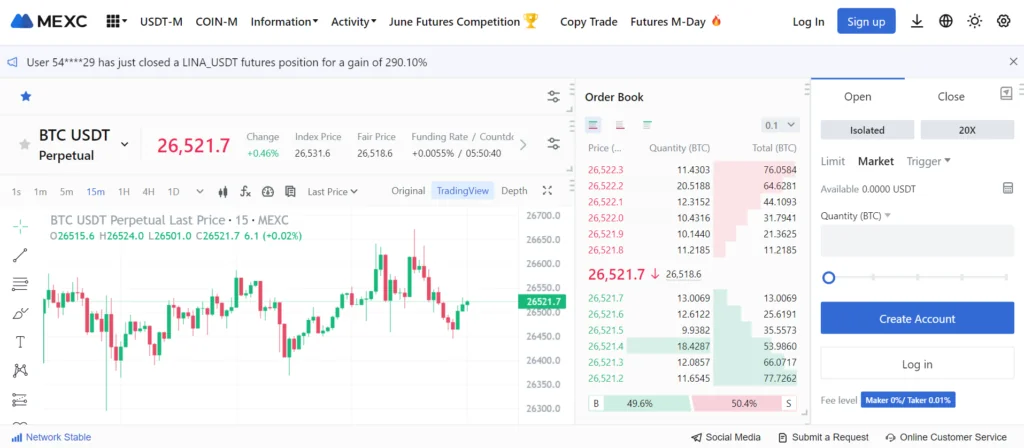This screenshot has width=1024, height=448.
Task: Click the download app icon
Action: (917, 22)
